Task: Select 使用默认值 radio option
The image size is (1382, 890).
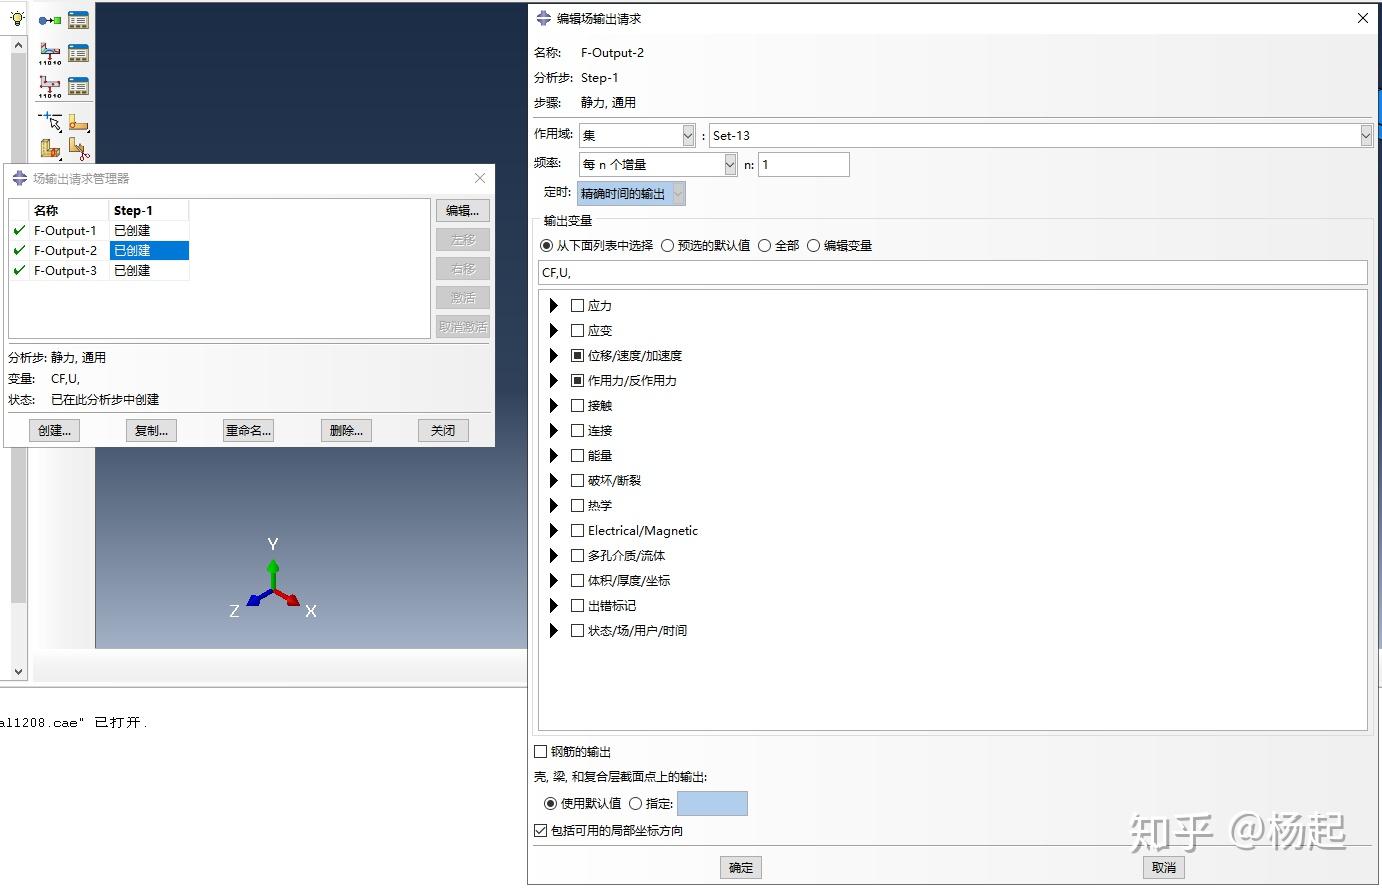Action: pyautogui.click(x=550, y=803)
